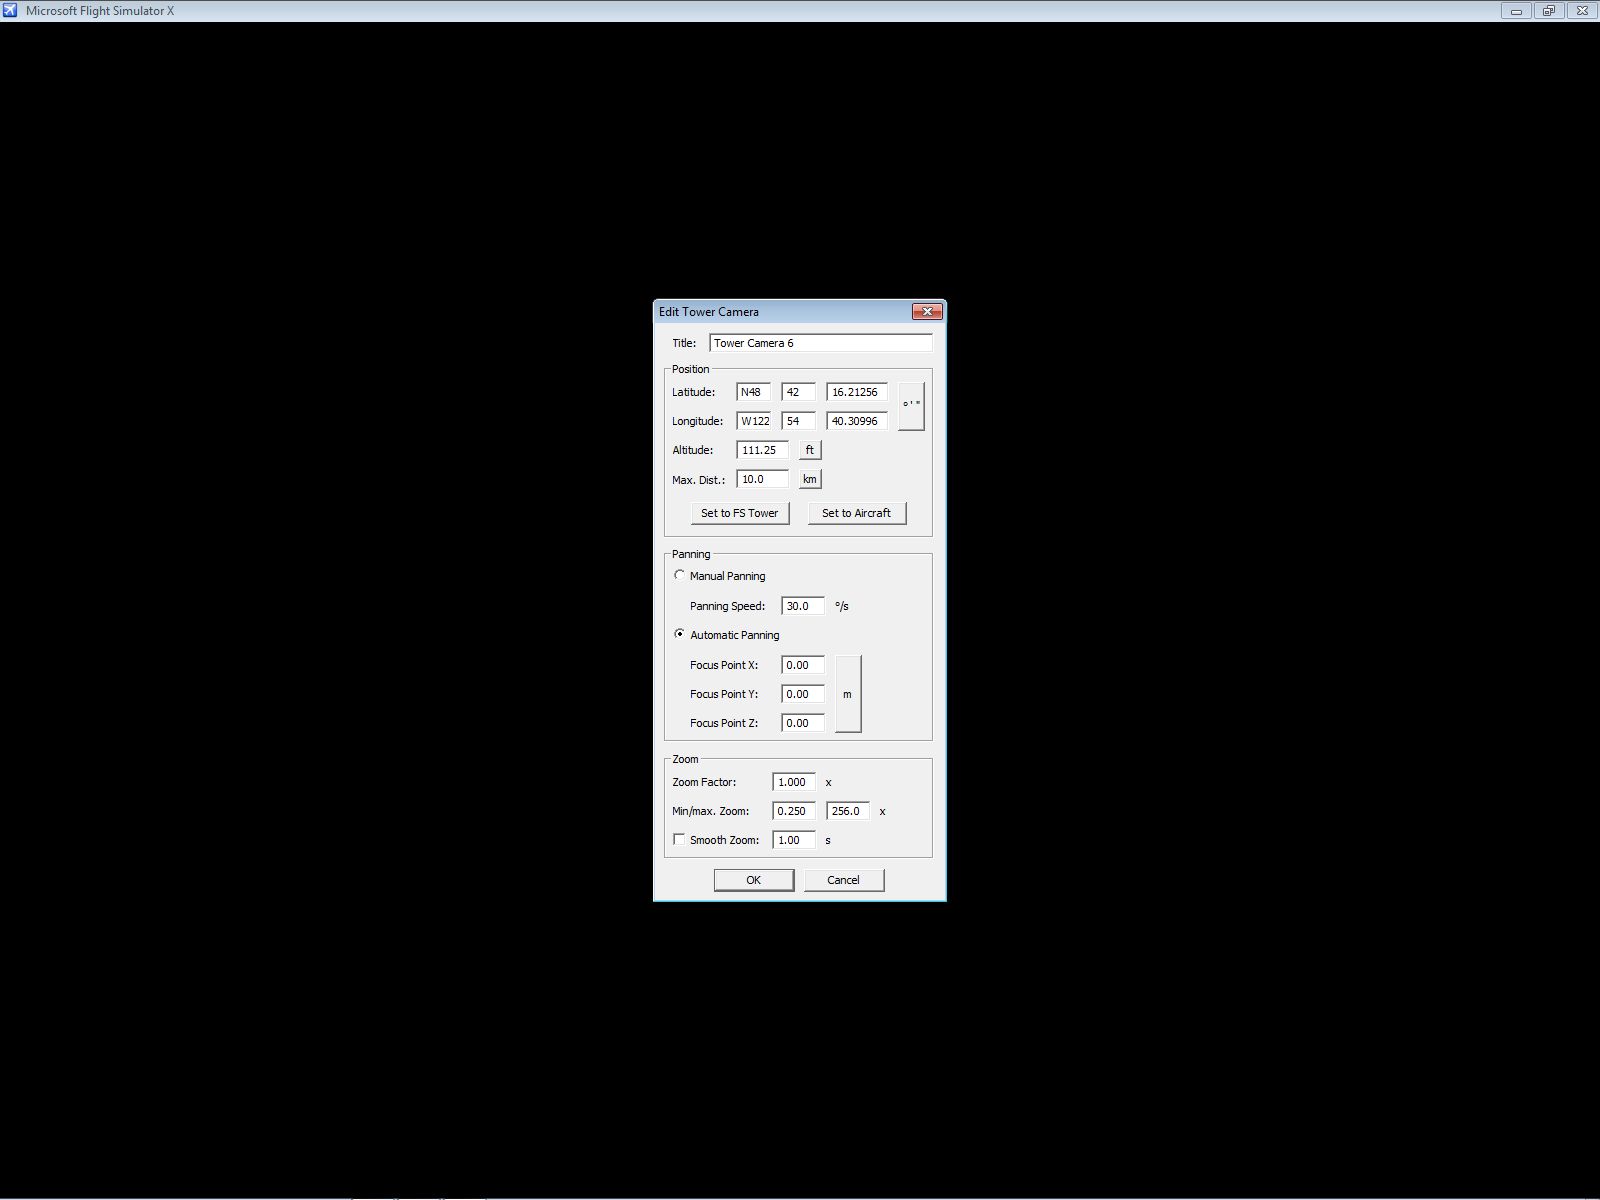Viewport: 1600px width, 1200px height.
Task: Click the Zoom Factor input field
Action: tap(794, 782)
